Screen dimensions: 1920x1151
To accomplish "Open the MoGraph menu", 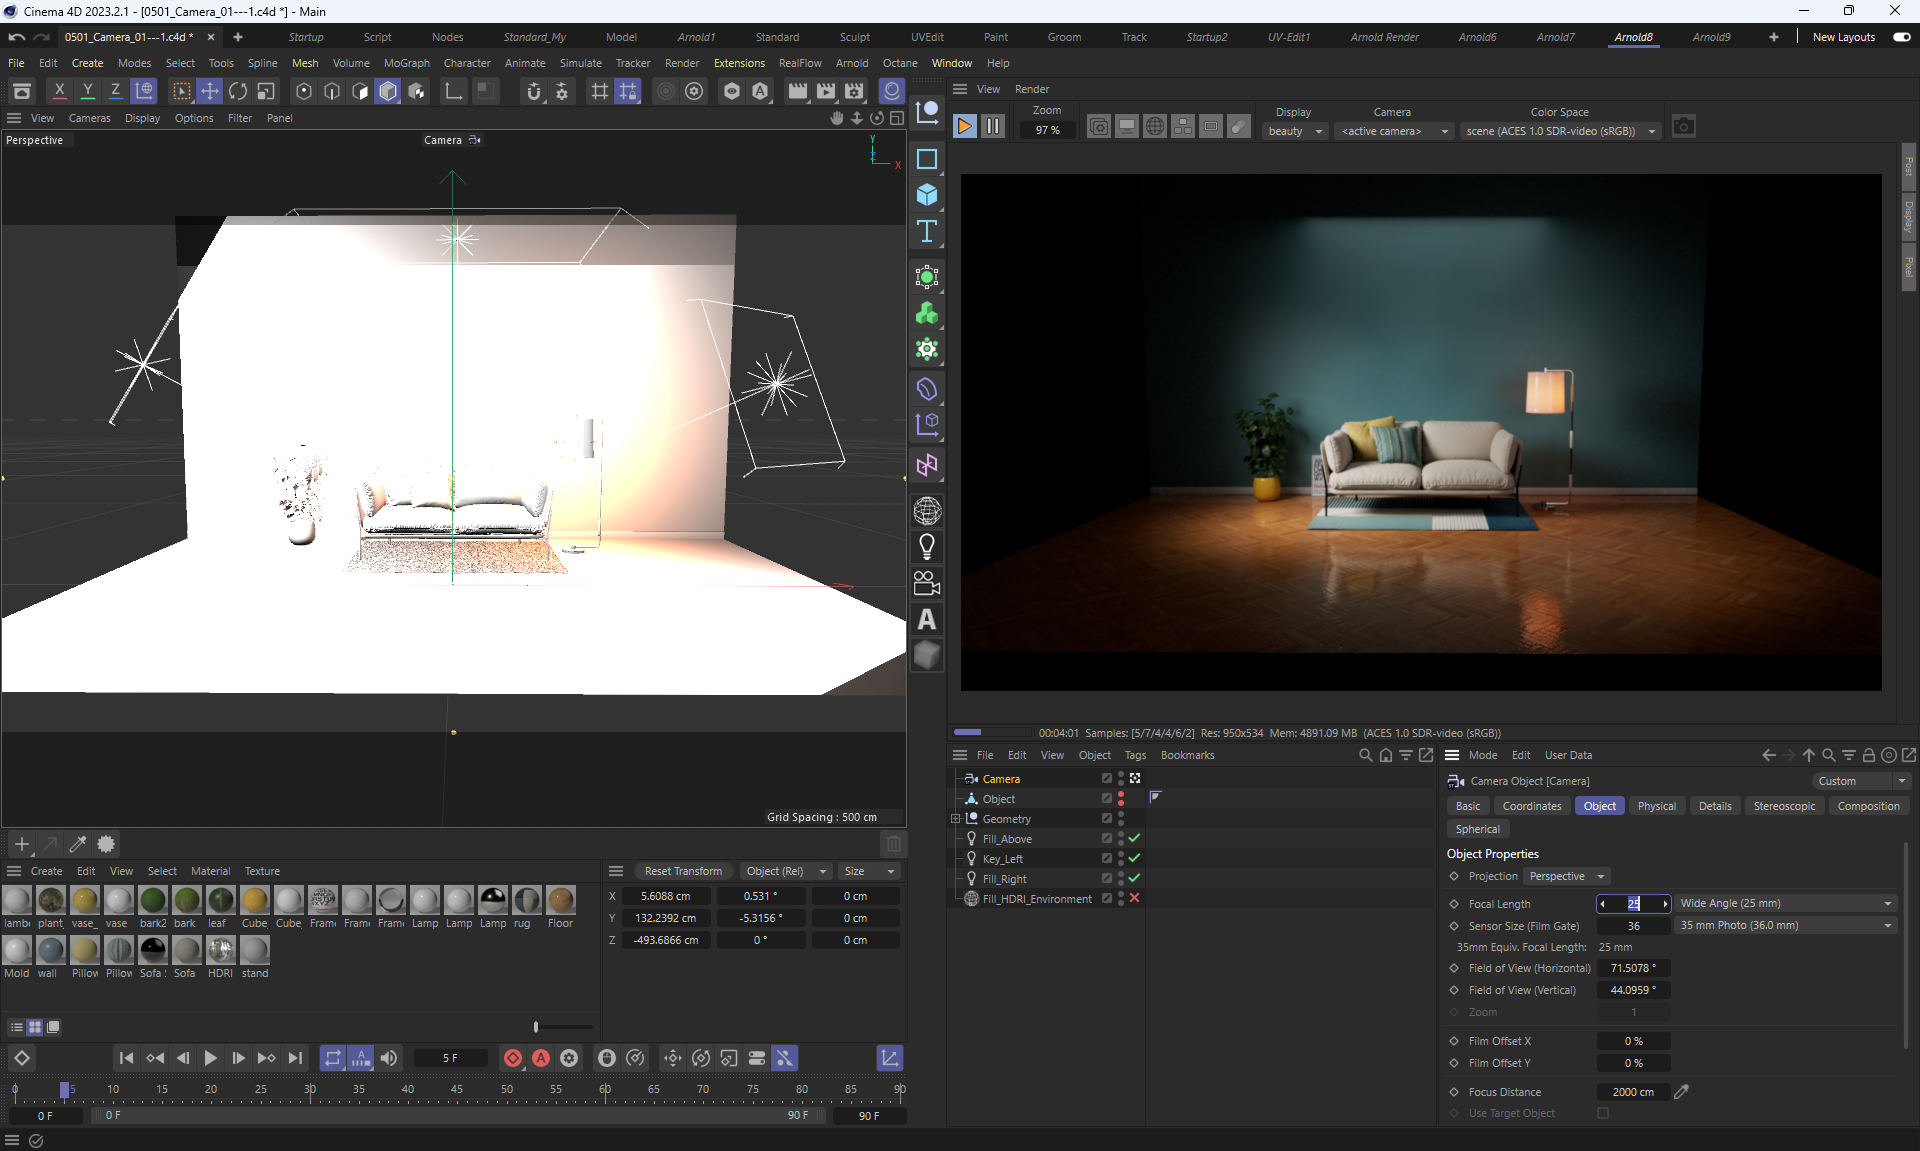I will pyautogui.click(x=406, y=63).
